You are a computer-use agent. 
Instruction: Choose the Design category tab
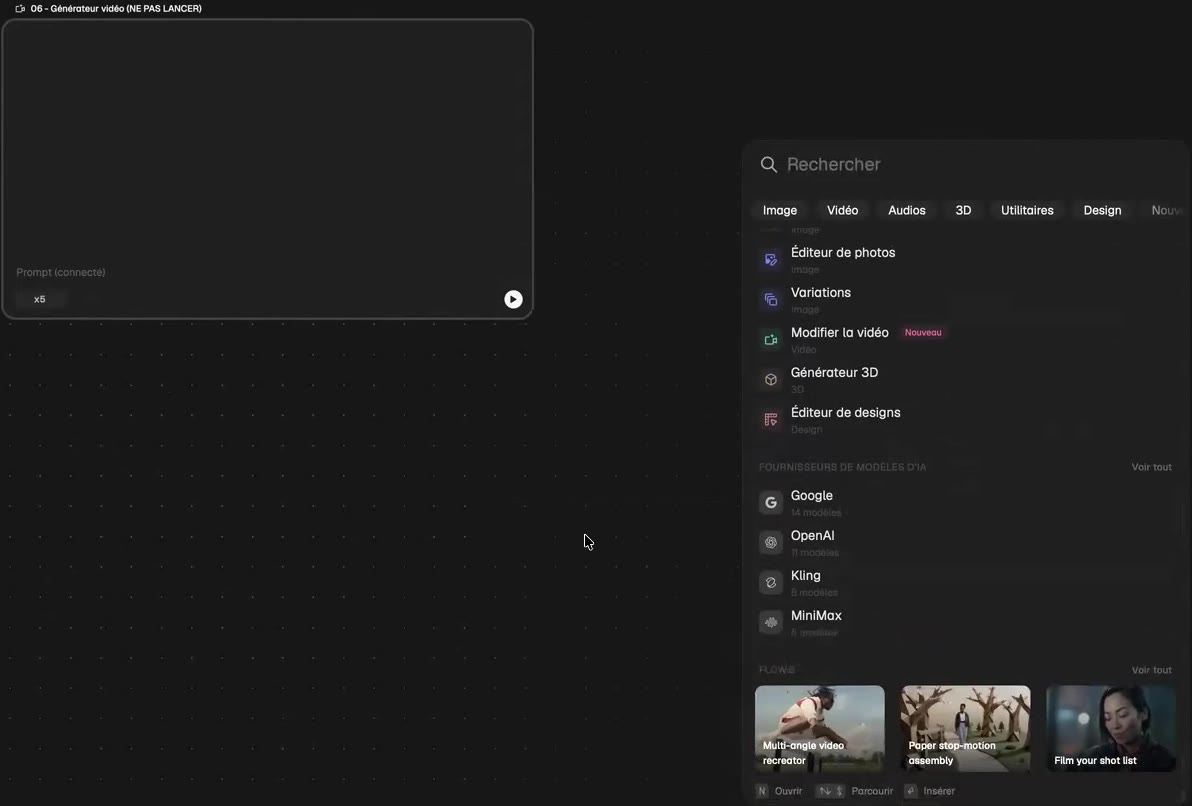(x=1102, y=211)
